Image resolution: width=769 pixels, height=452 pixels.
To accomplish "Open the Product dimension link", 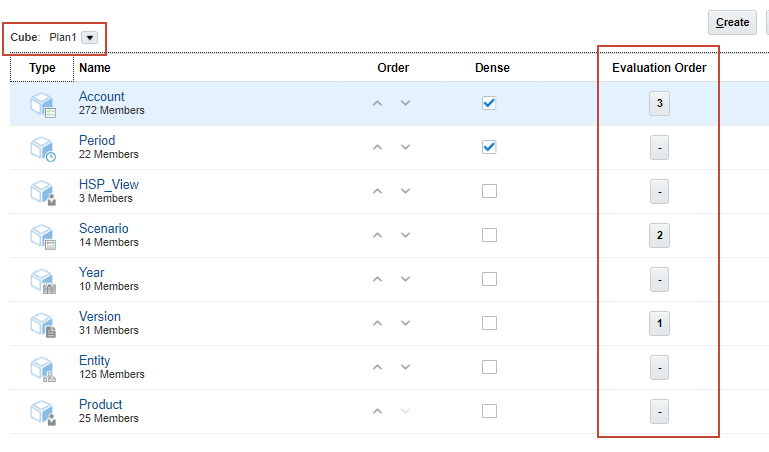I will tap(101, 404).
